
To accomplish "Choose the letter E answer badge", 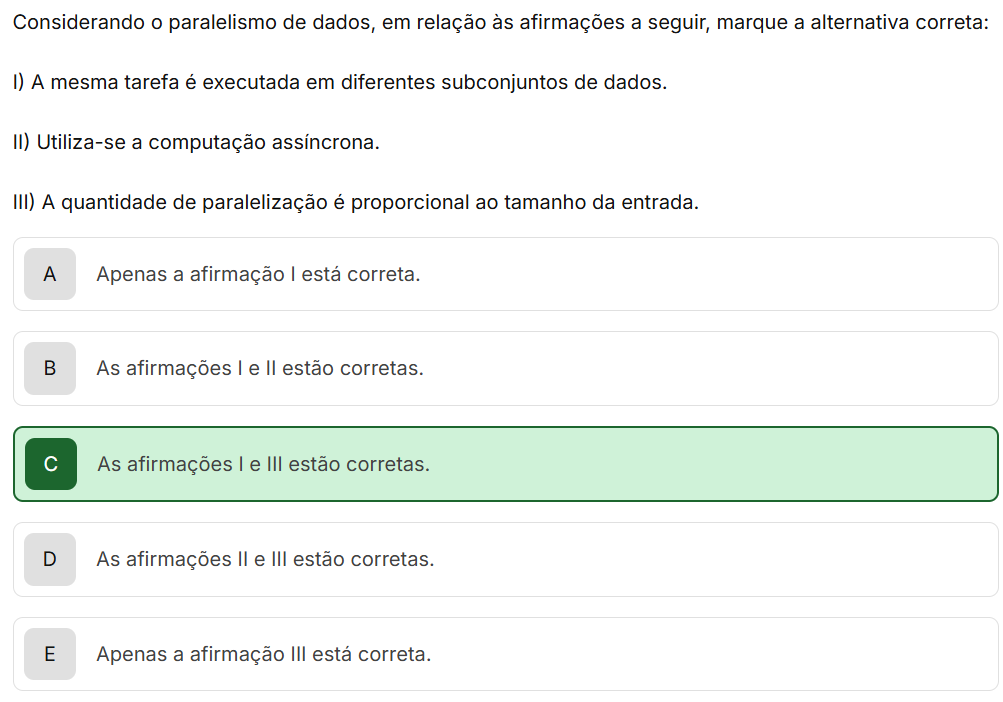I will [x=50, y=654].
